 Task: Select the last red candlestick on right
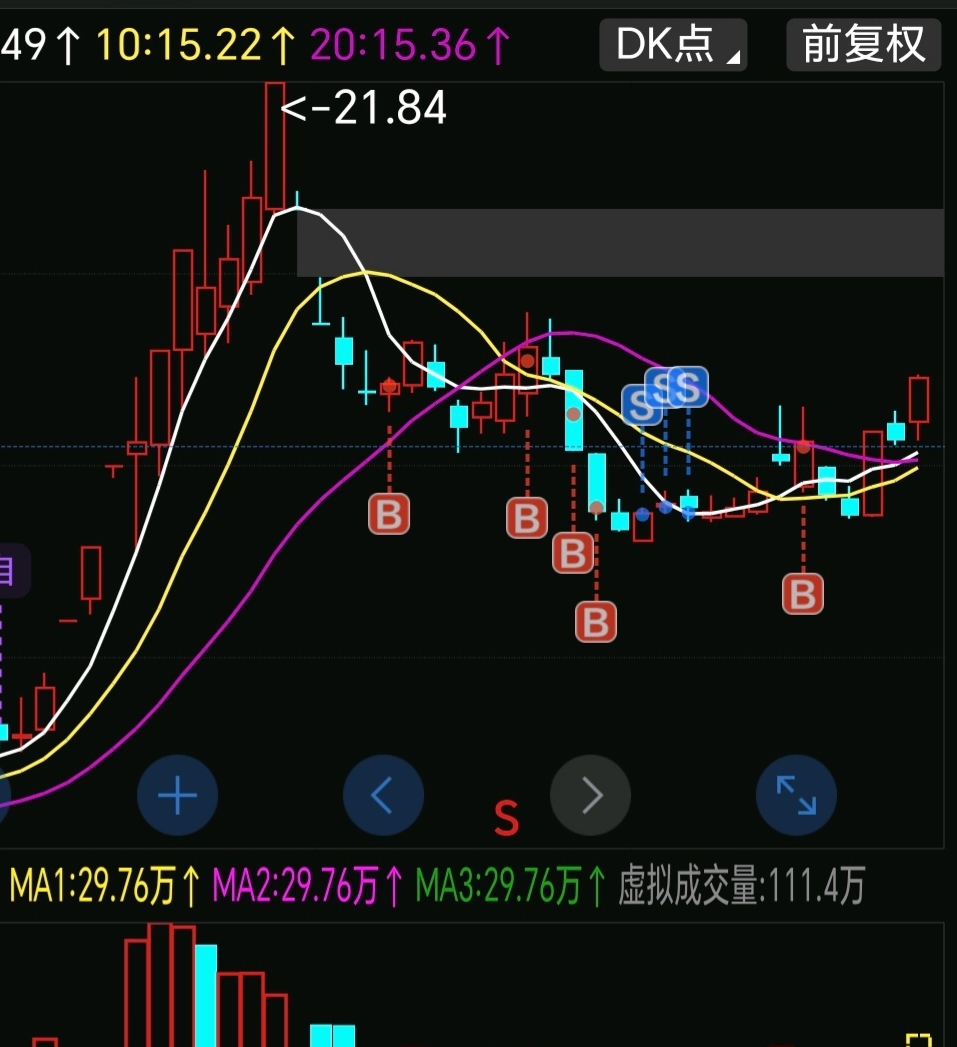tap(919, 399)
